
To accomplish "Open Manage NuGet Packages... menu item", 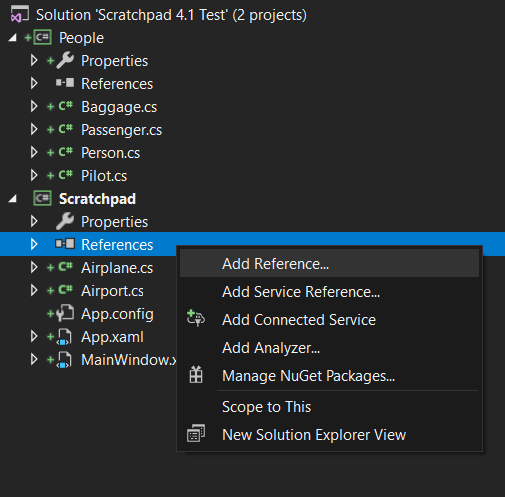I will click(x=329, y=376).
